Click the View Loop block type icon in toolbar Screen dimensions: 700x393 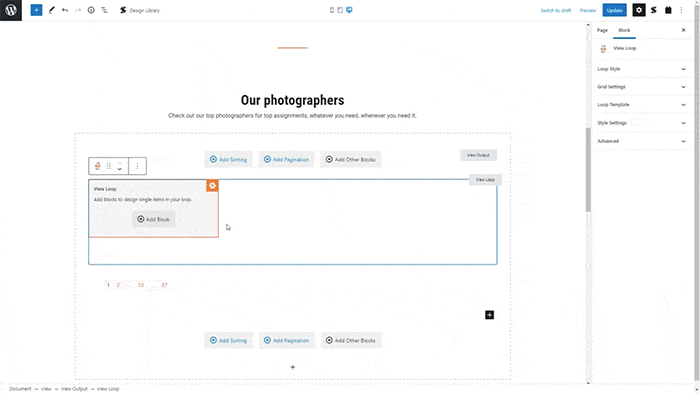(x=97, y=166)
